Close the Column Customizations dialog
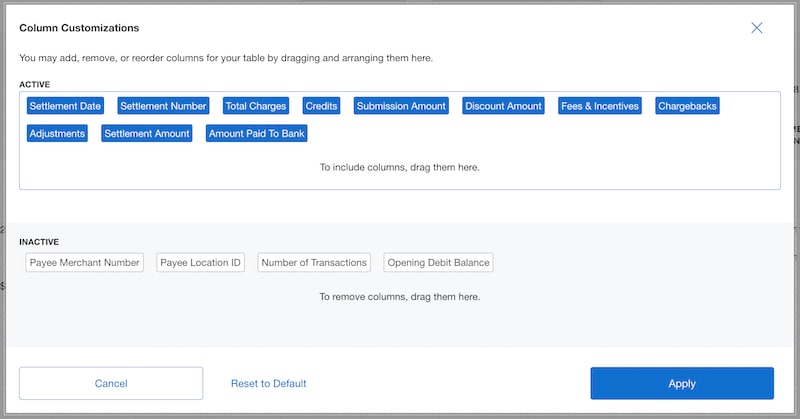 757,28
